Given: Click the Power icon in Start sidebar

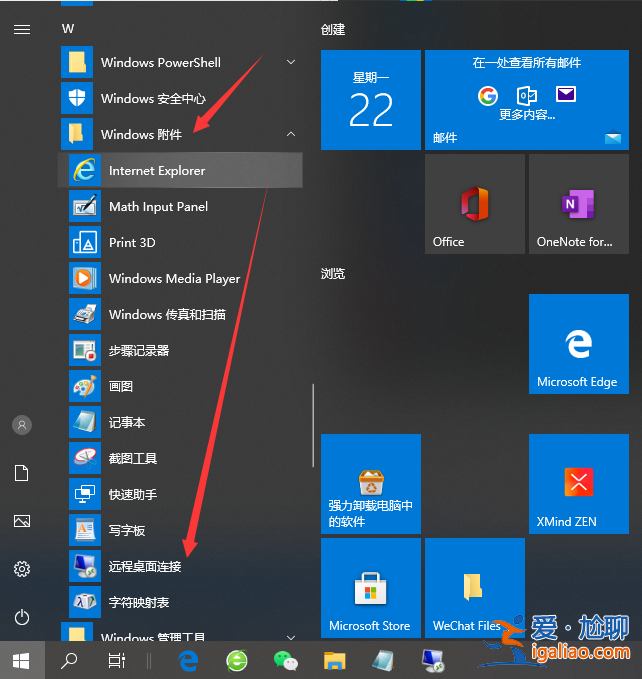Looking at the screenshot, I should tap(22, 617).
